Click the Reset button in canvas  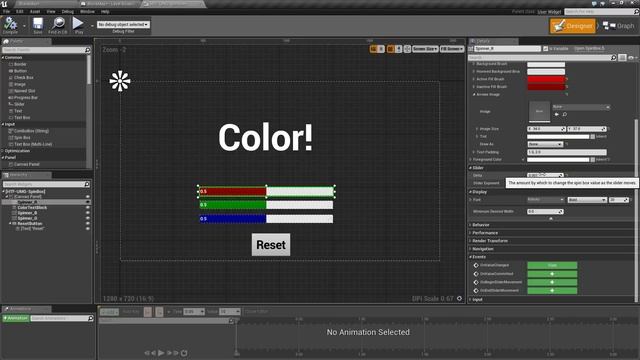click(271, 245)
